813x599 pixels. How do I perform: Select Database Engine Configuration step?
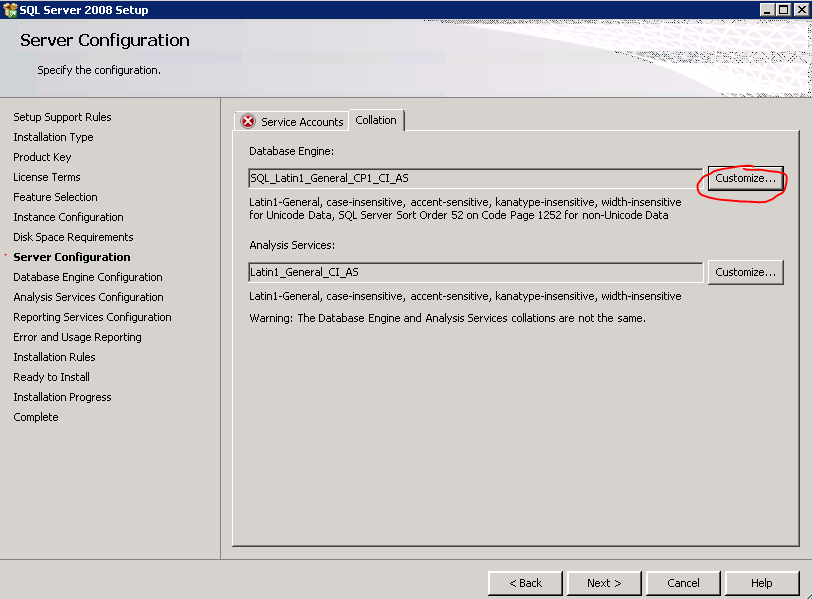pos(88,277)
